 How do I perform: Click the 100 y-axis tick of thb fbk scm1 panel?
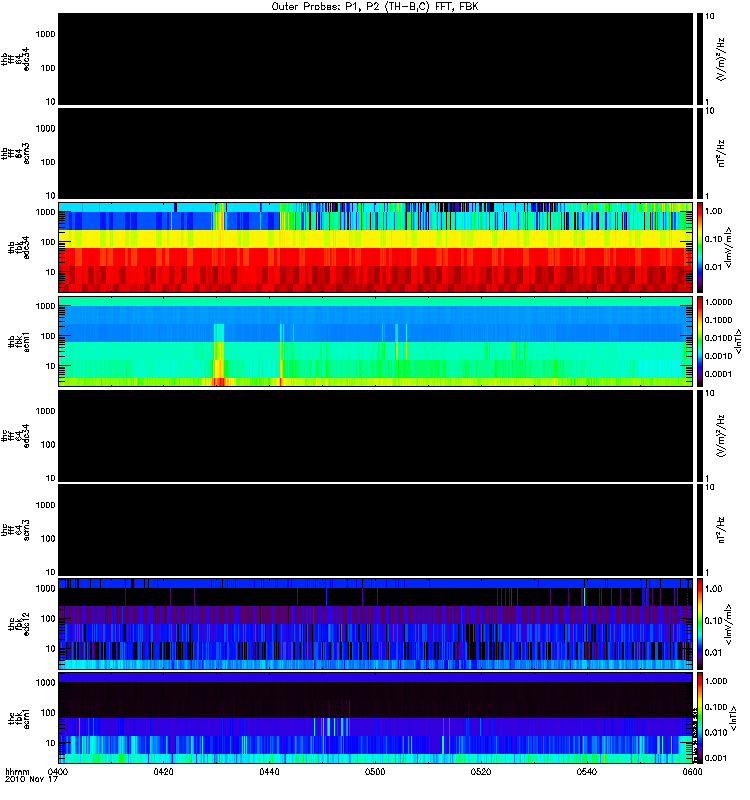pos(48,336)
